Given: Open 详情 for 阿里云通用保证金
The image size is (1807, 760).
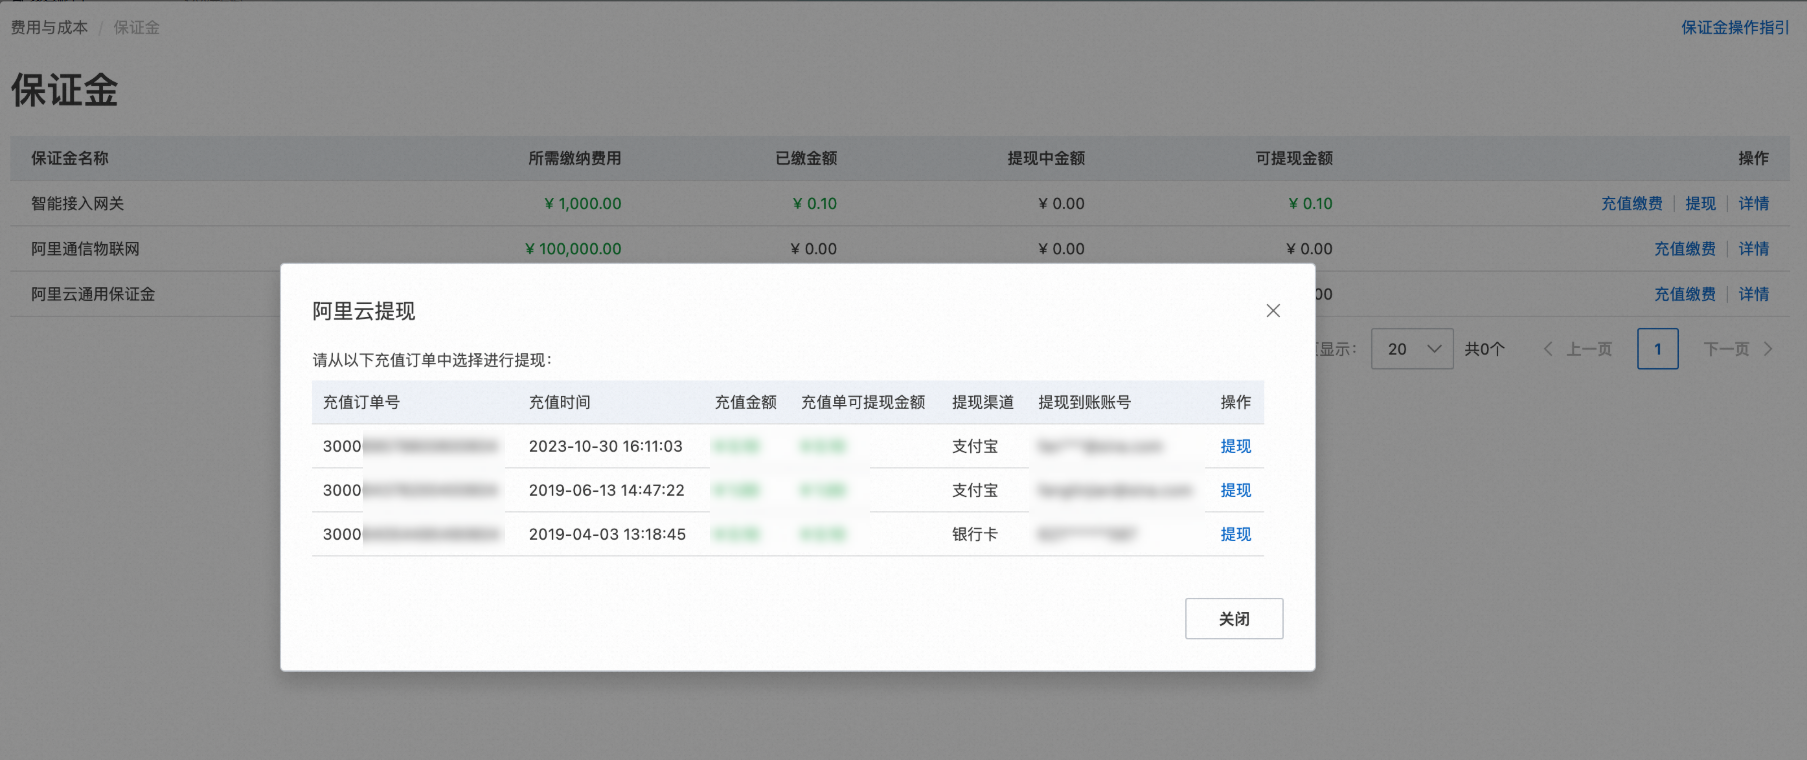Looking at the screenshot, I should [1754, 294].
